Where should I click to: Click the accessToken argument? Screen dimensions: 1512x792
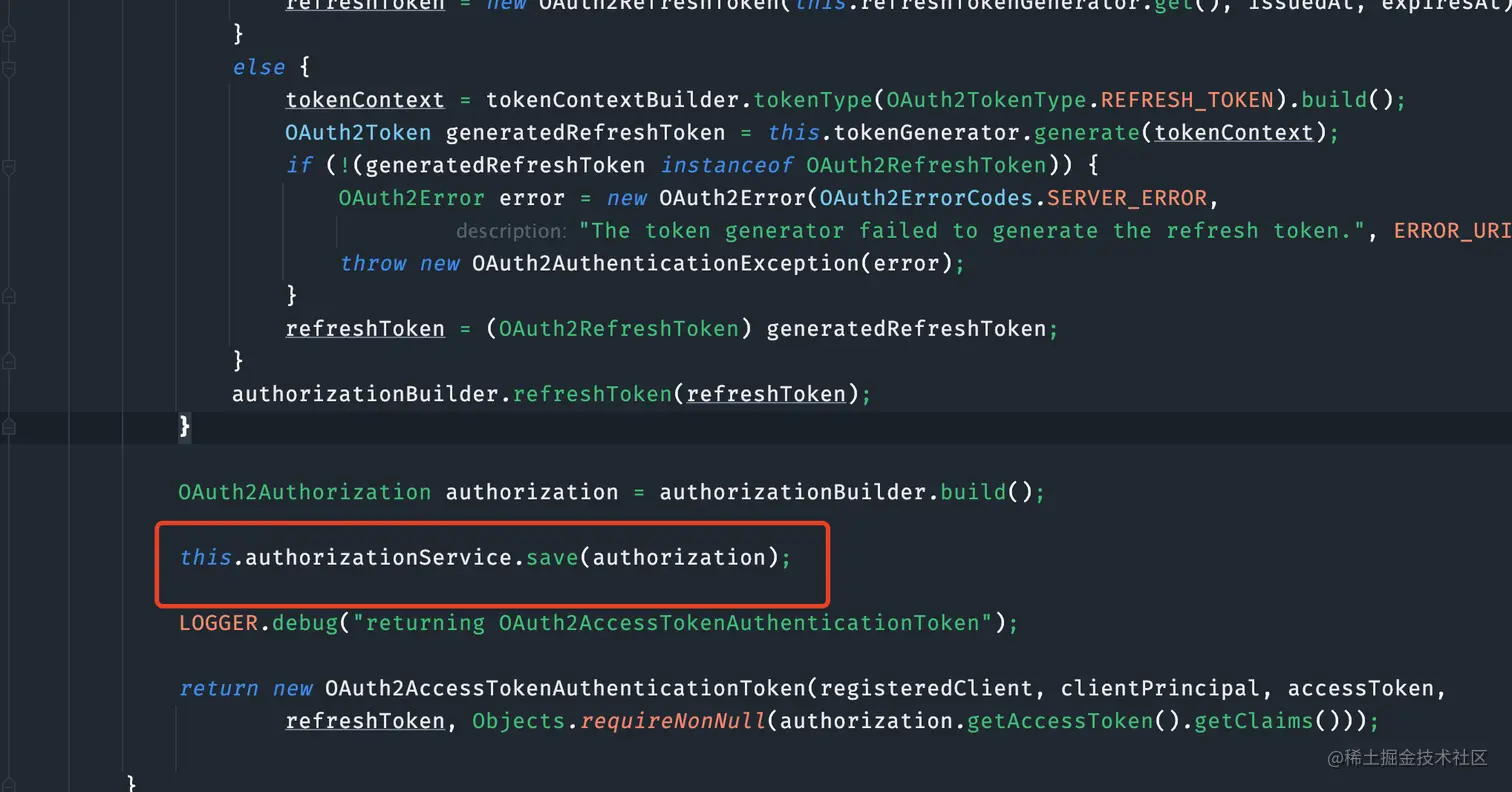[x=1360, y=688]
